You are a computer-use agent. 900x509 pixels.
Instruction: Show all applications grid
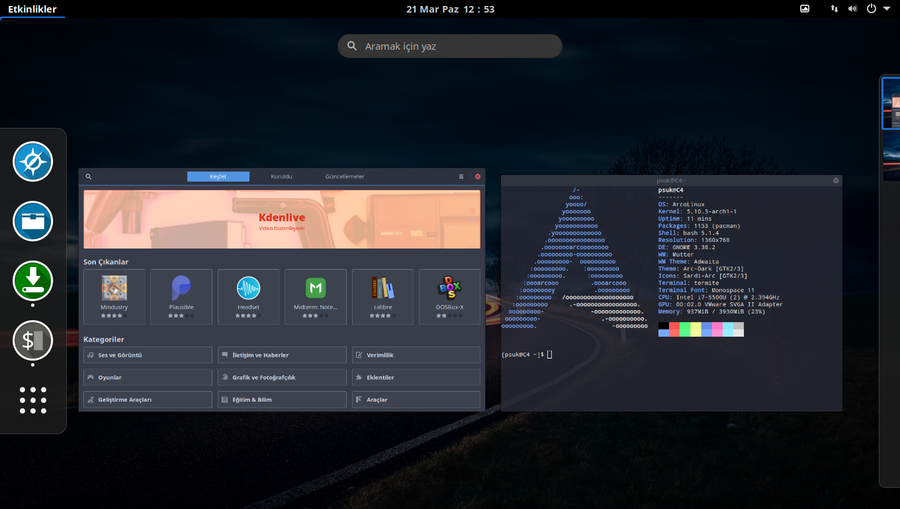click(x=33, y=399)
